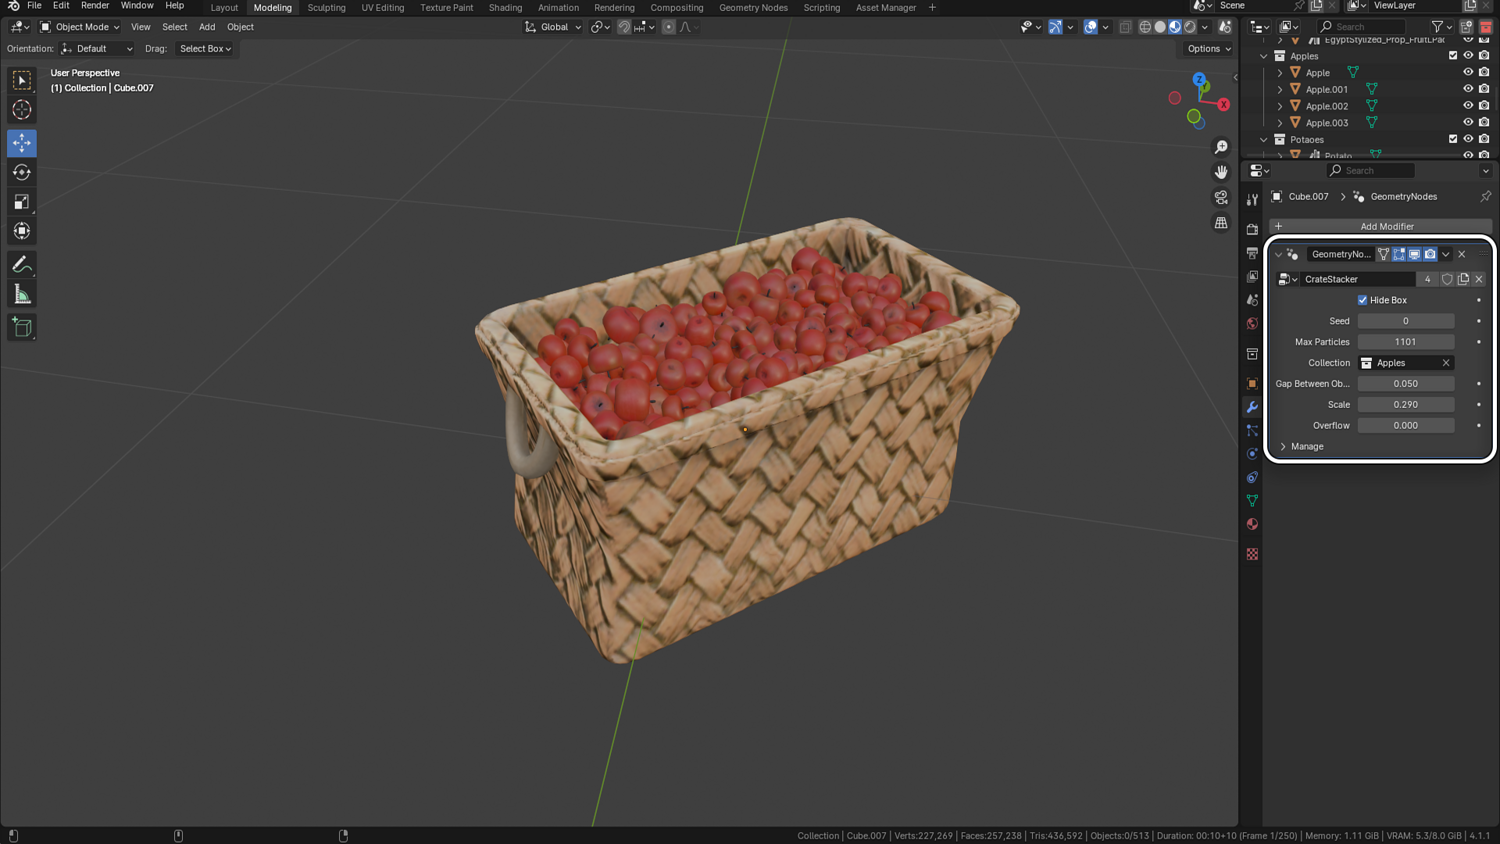Open the viewport Options dropdown
This screenshot has height=844, width=1500.
pyautogui.click(x=1209, y=48)
